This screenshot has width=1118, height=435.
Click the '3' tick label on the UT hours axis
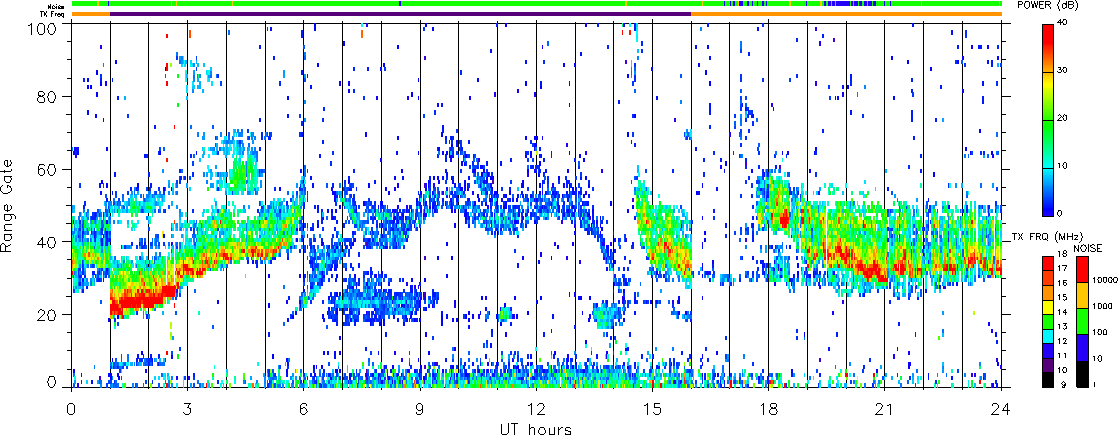click(187, 409)
